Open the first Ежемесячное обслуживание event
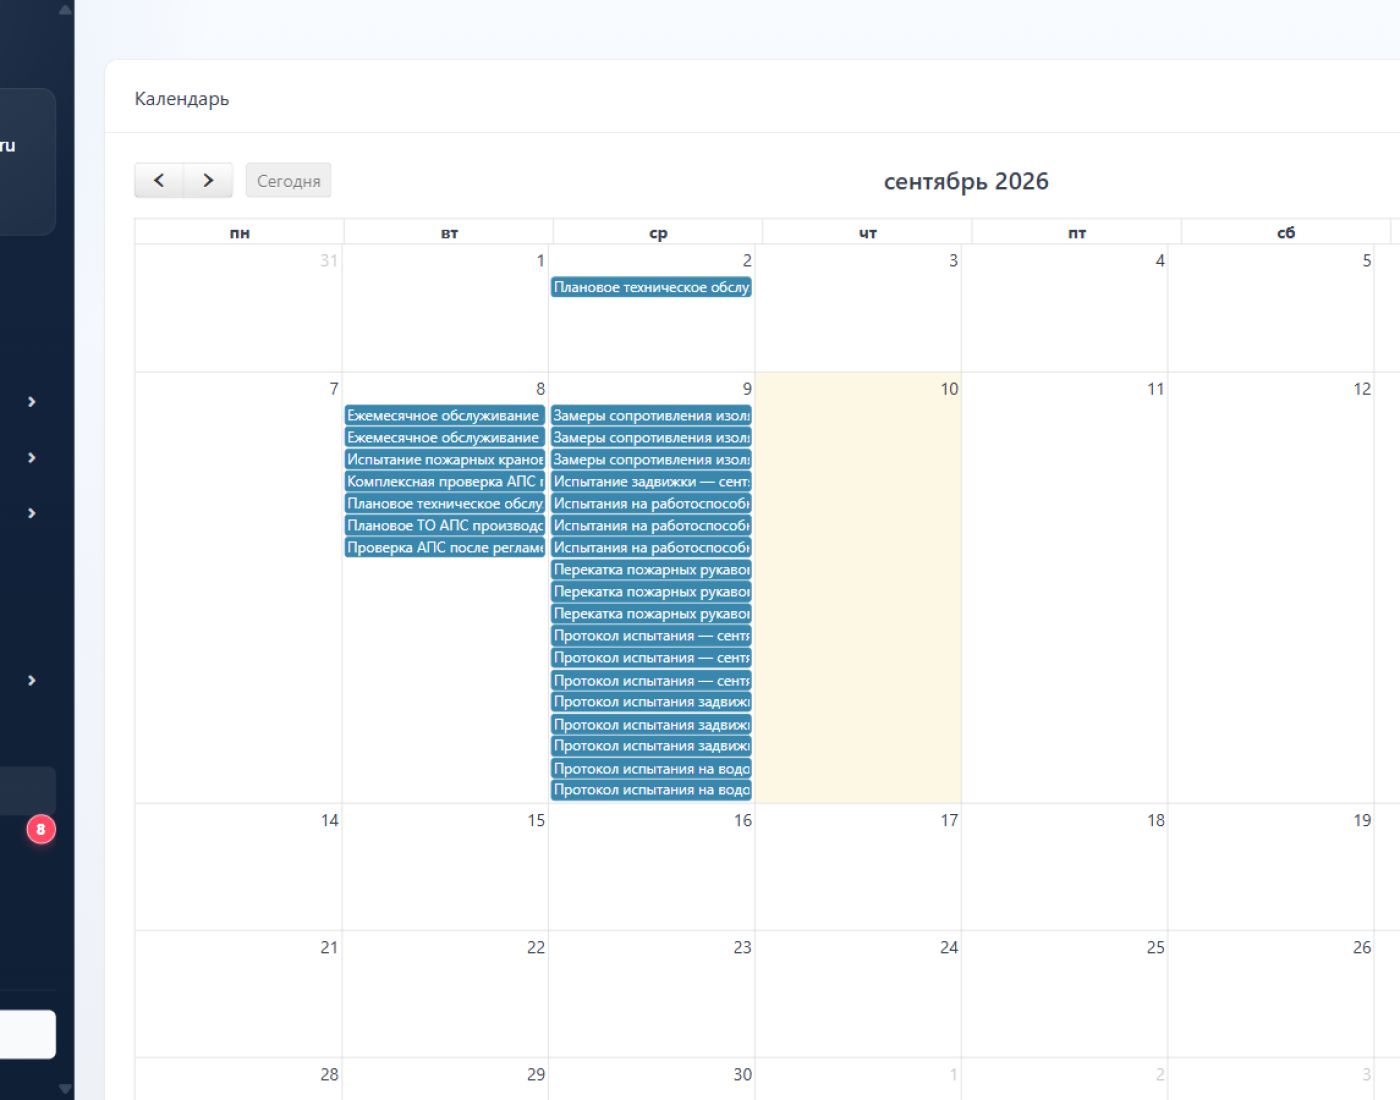The height and width of the screenshot is (1100, 1400). click(445, 416)
